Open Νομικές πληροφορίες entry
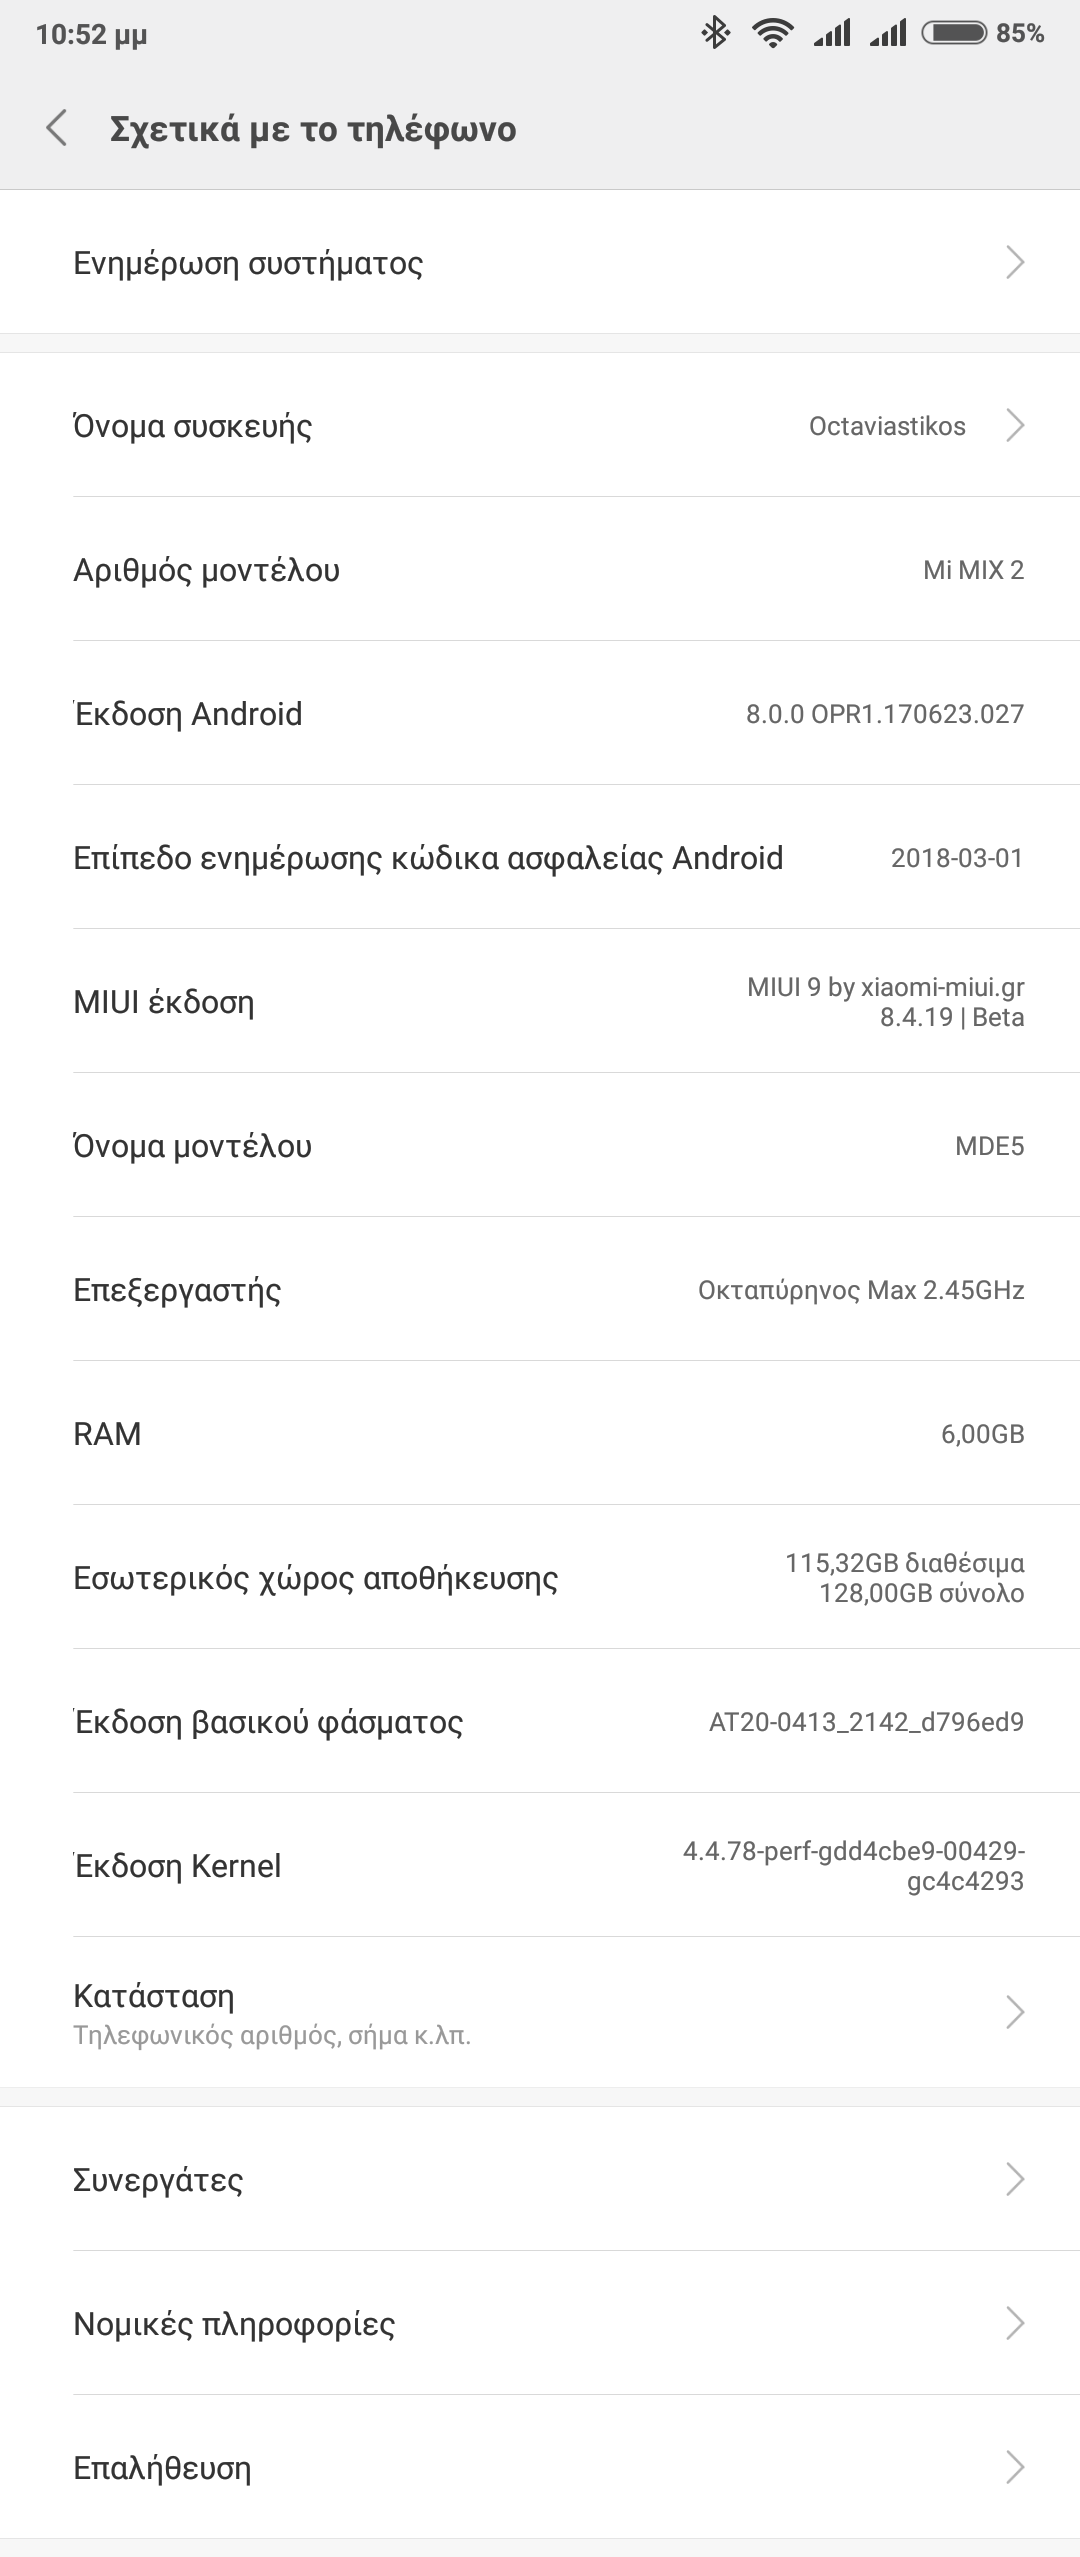1080x2557 pixels. pyautogui.click(x=540, y=2323)
